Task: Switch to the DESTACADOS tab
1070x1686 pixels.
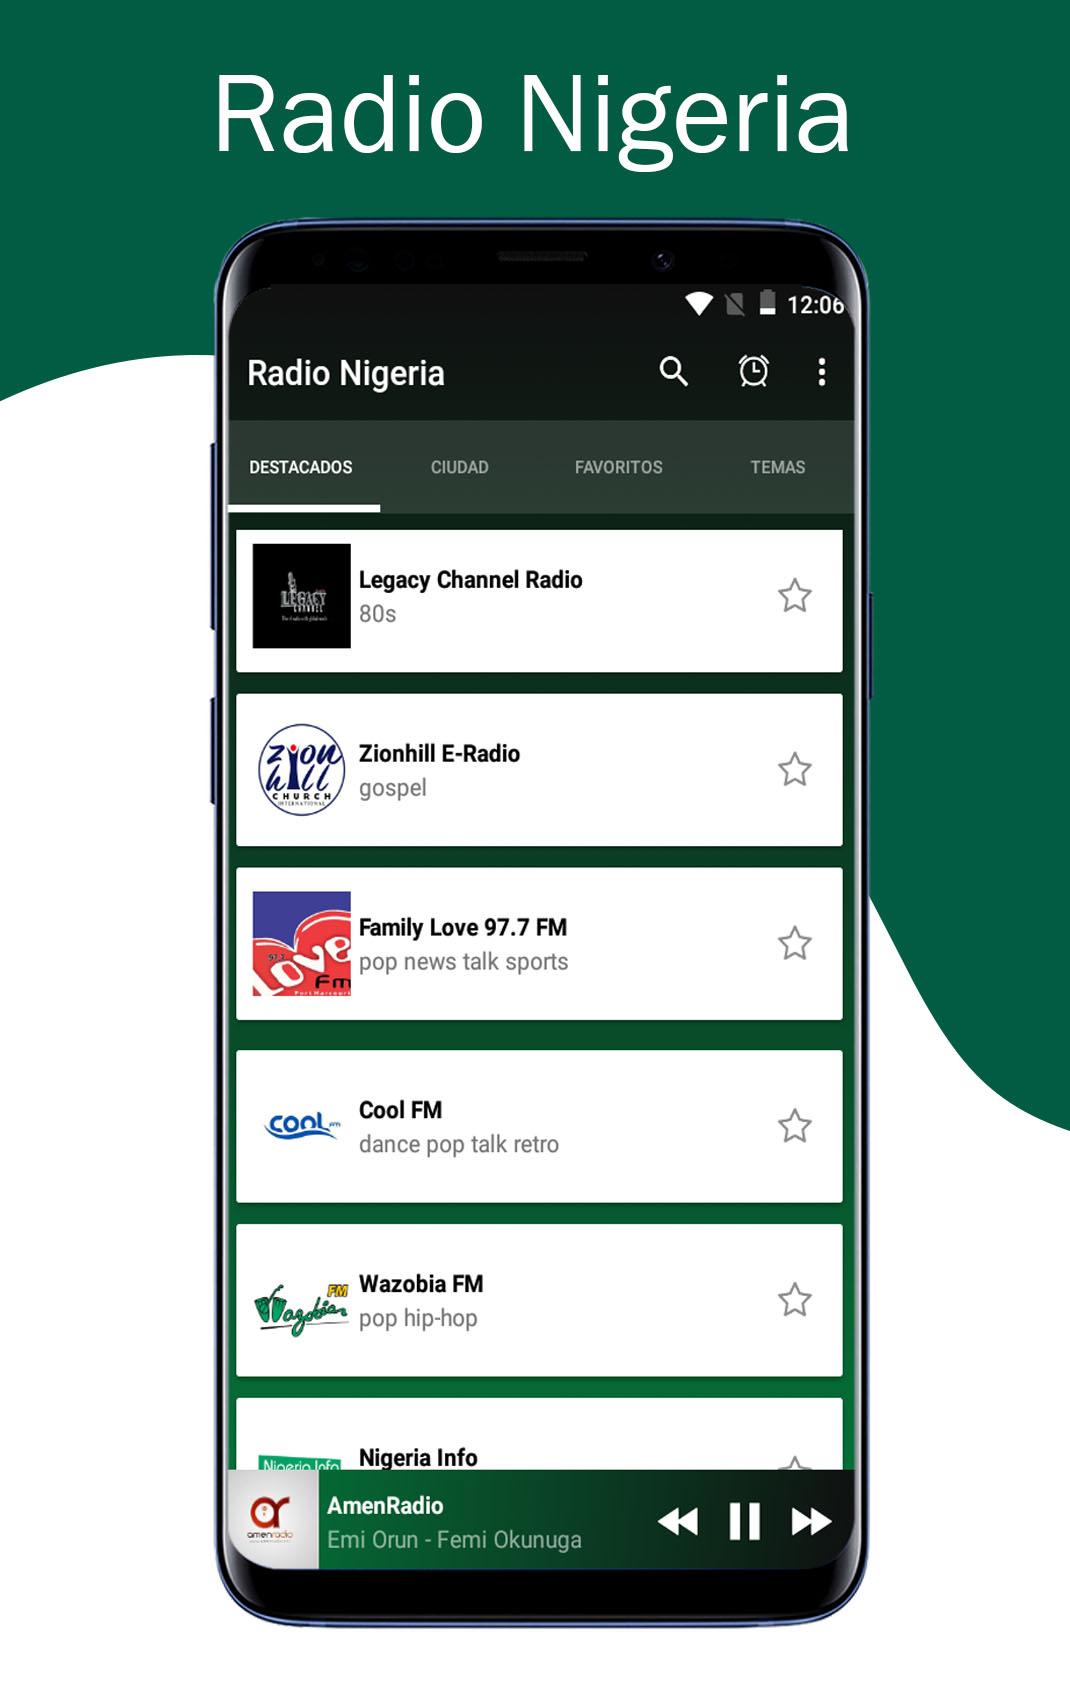Action: pos(301,467)
